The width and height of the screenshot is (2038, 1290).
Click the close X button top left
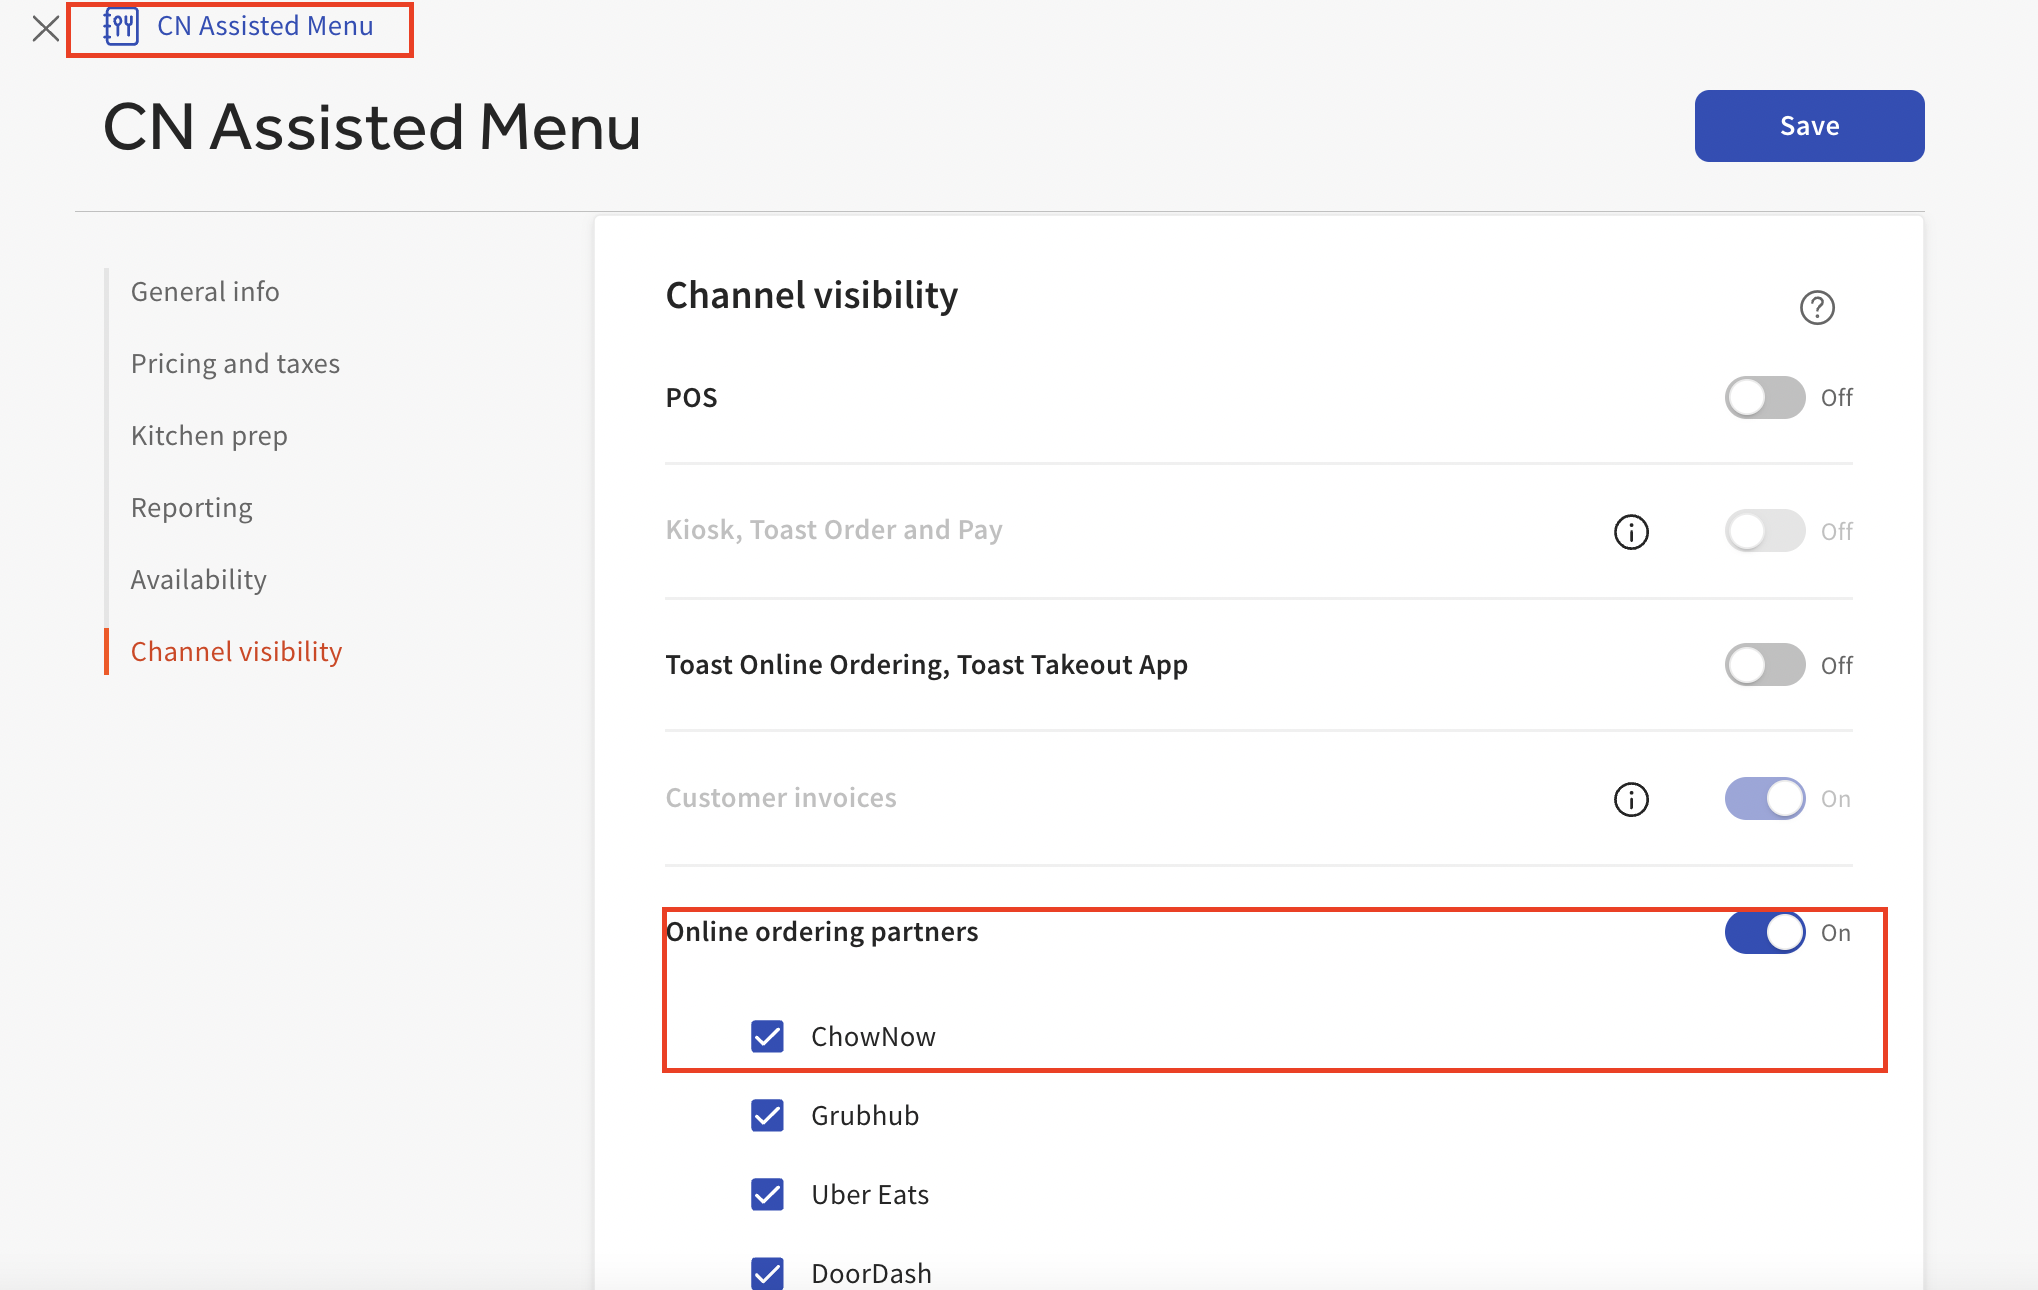(x=46, y=27)
